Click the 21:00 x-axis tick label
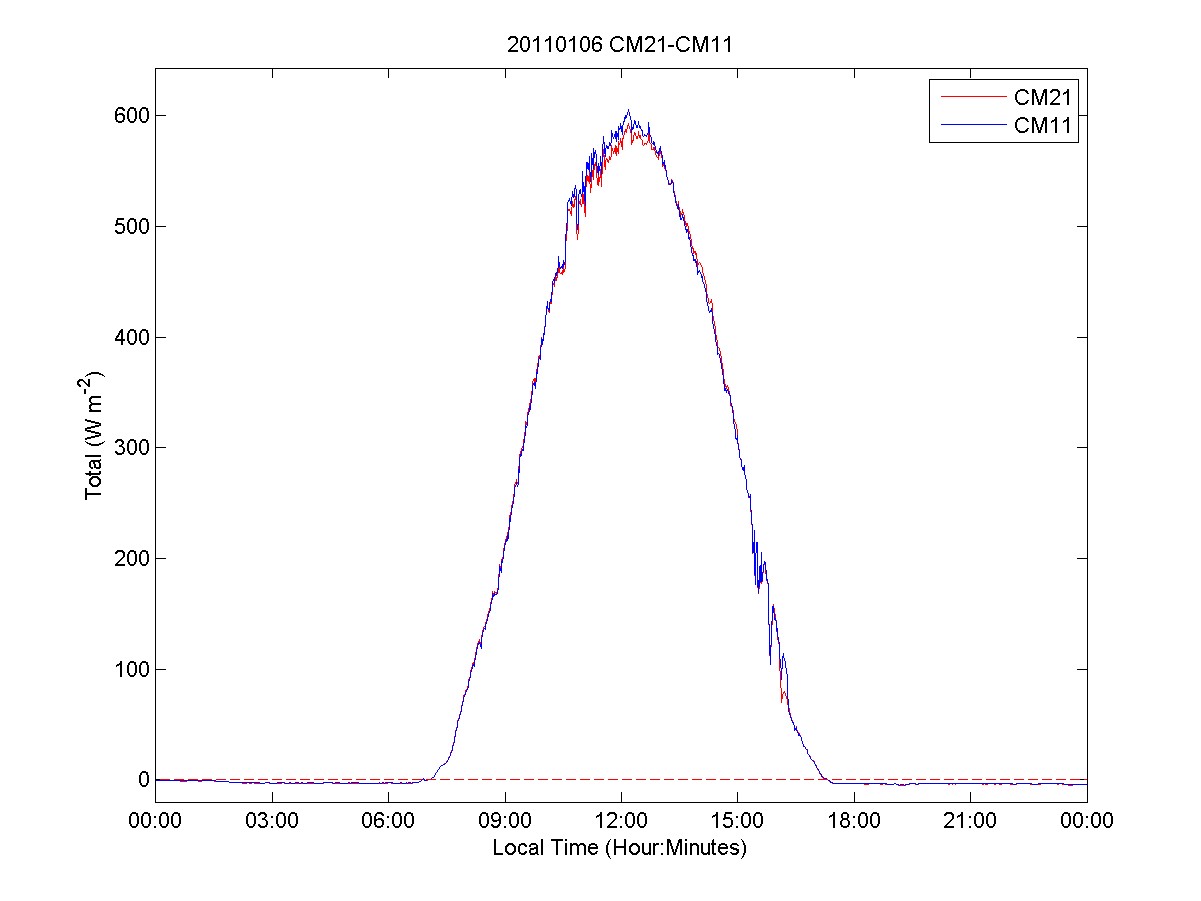 [971, 821]
